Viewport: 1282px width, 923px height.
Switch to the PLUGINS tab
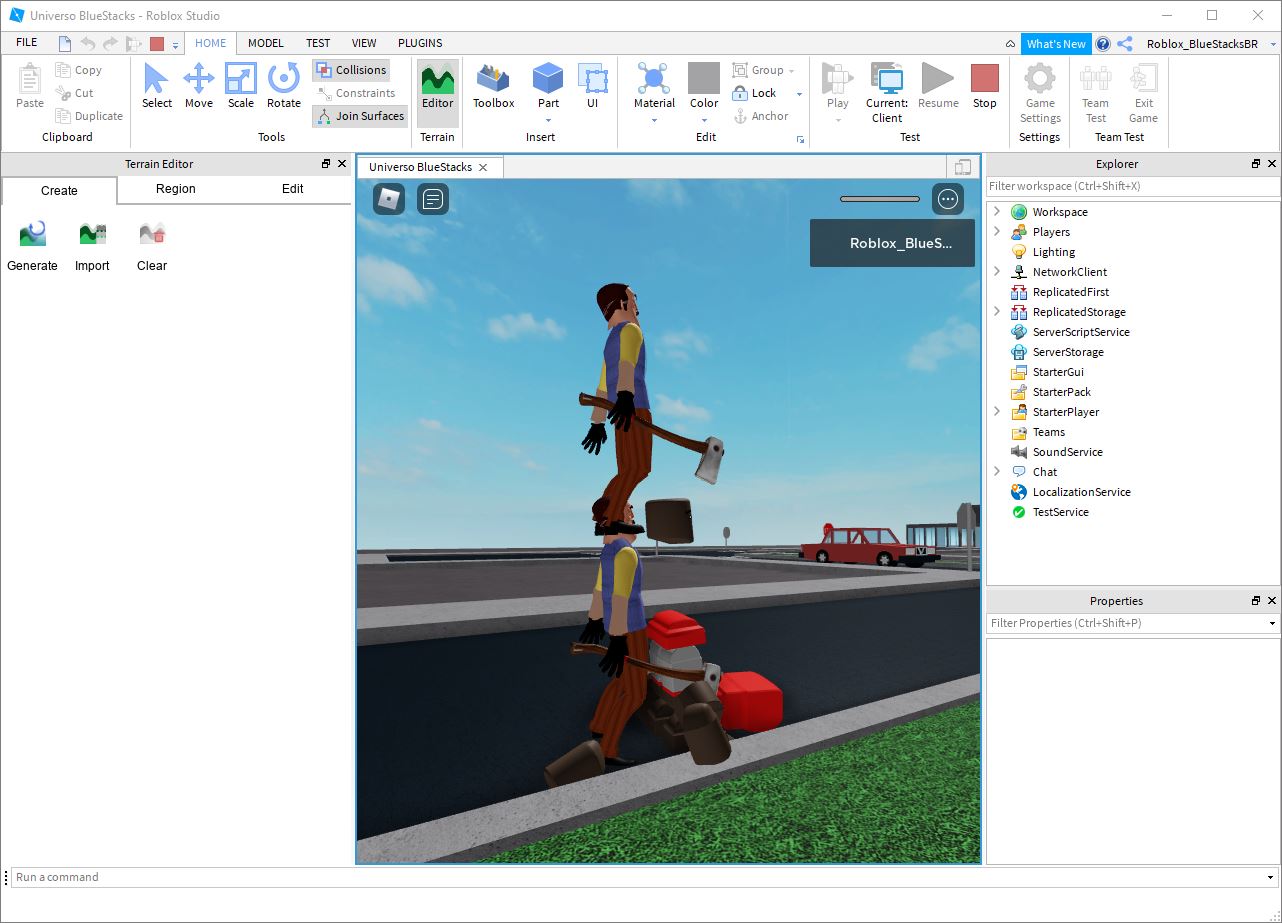[x=420, y=43]
